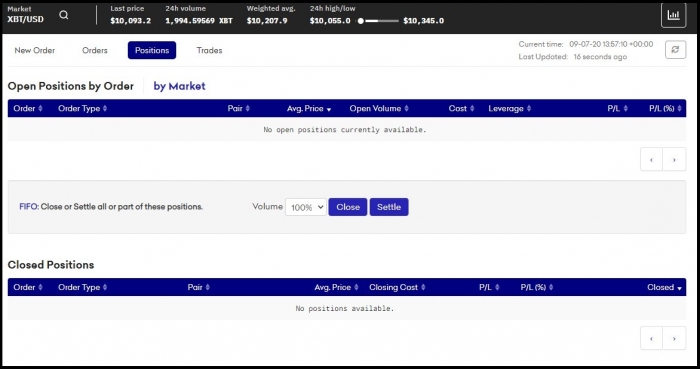Click the 24h low value $10,055.0
Screen dimensions: 700x369
(330, 21)
